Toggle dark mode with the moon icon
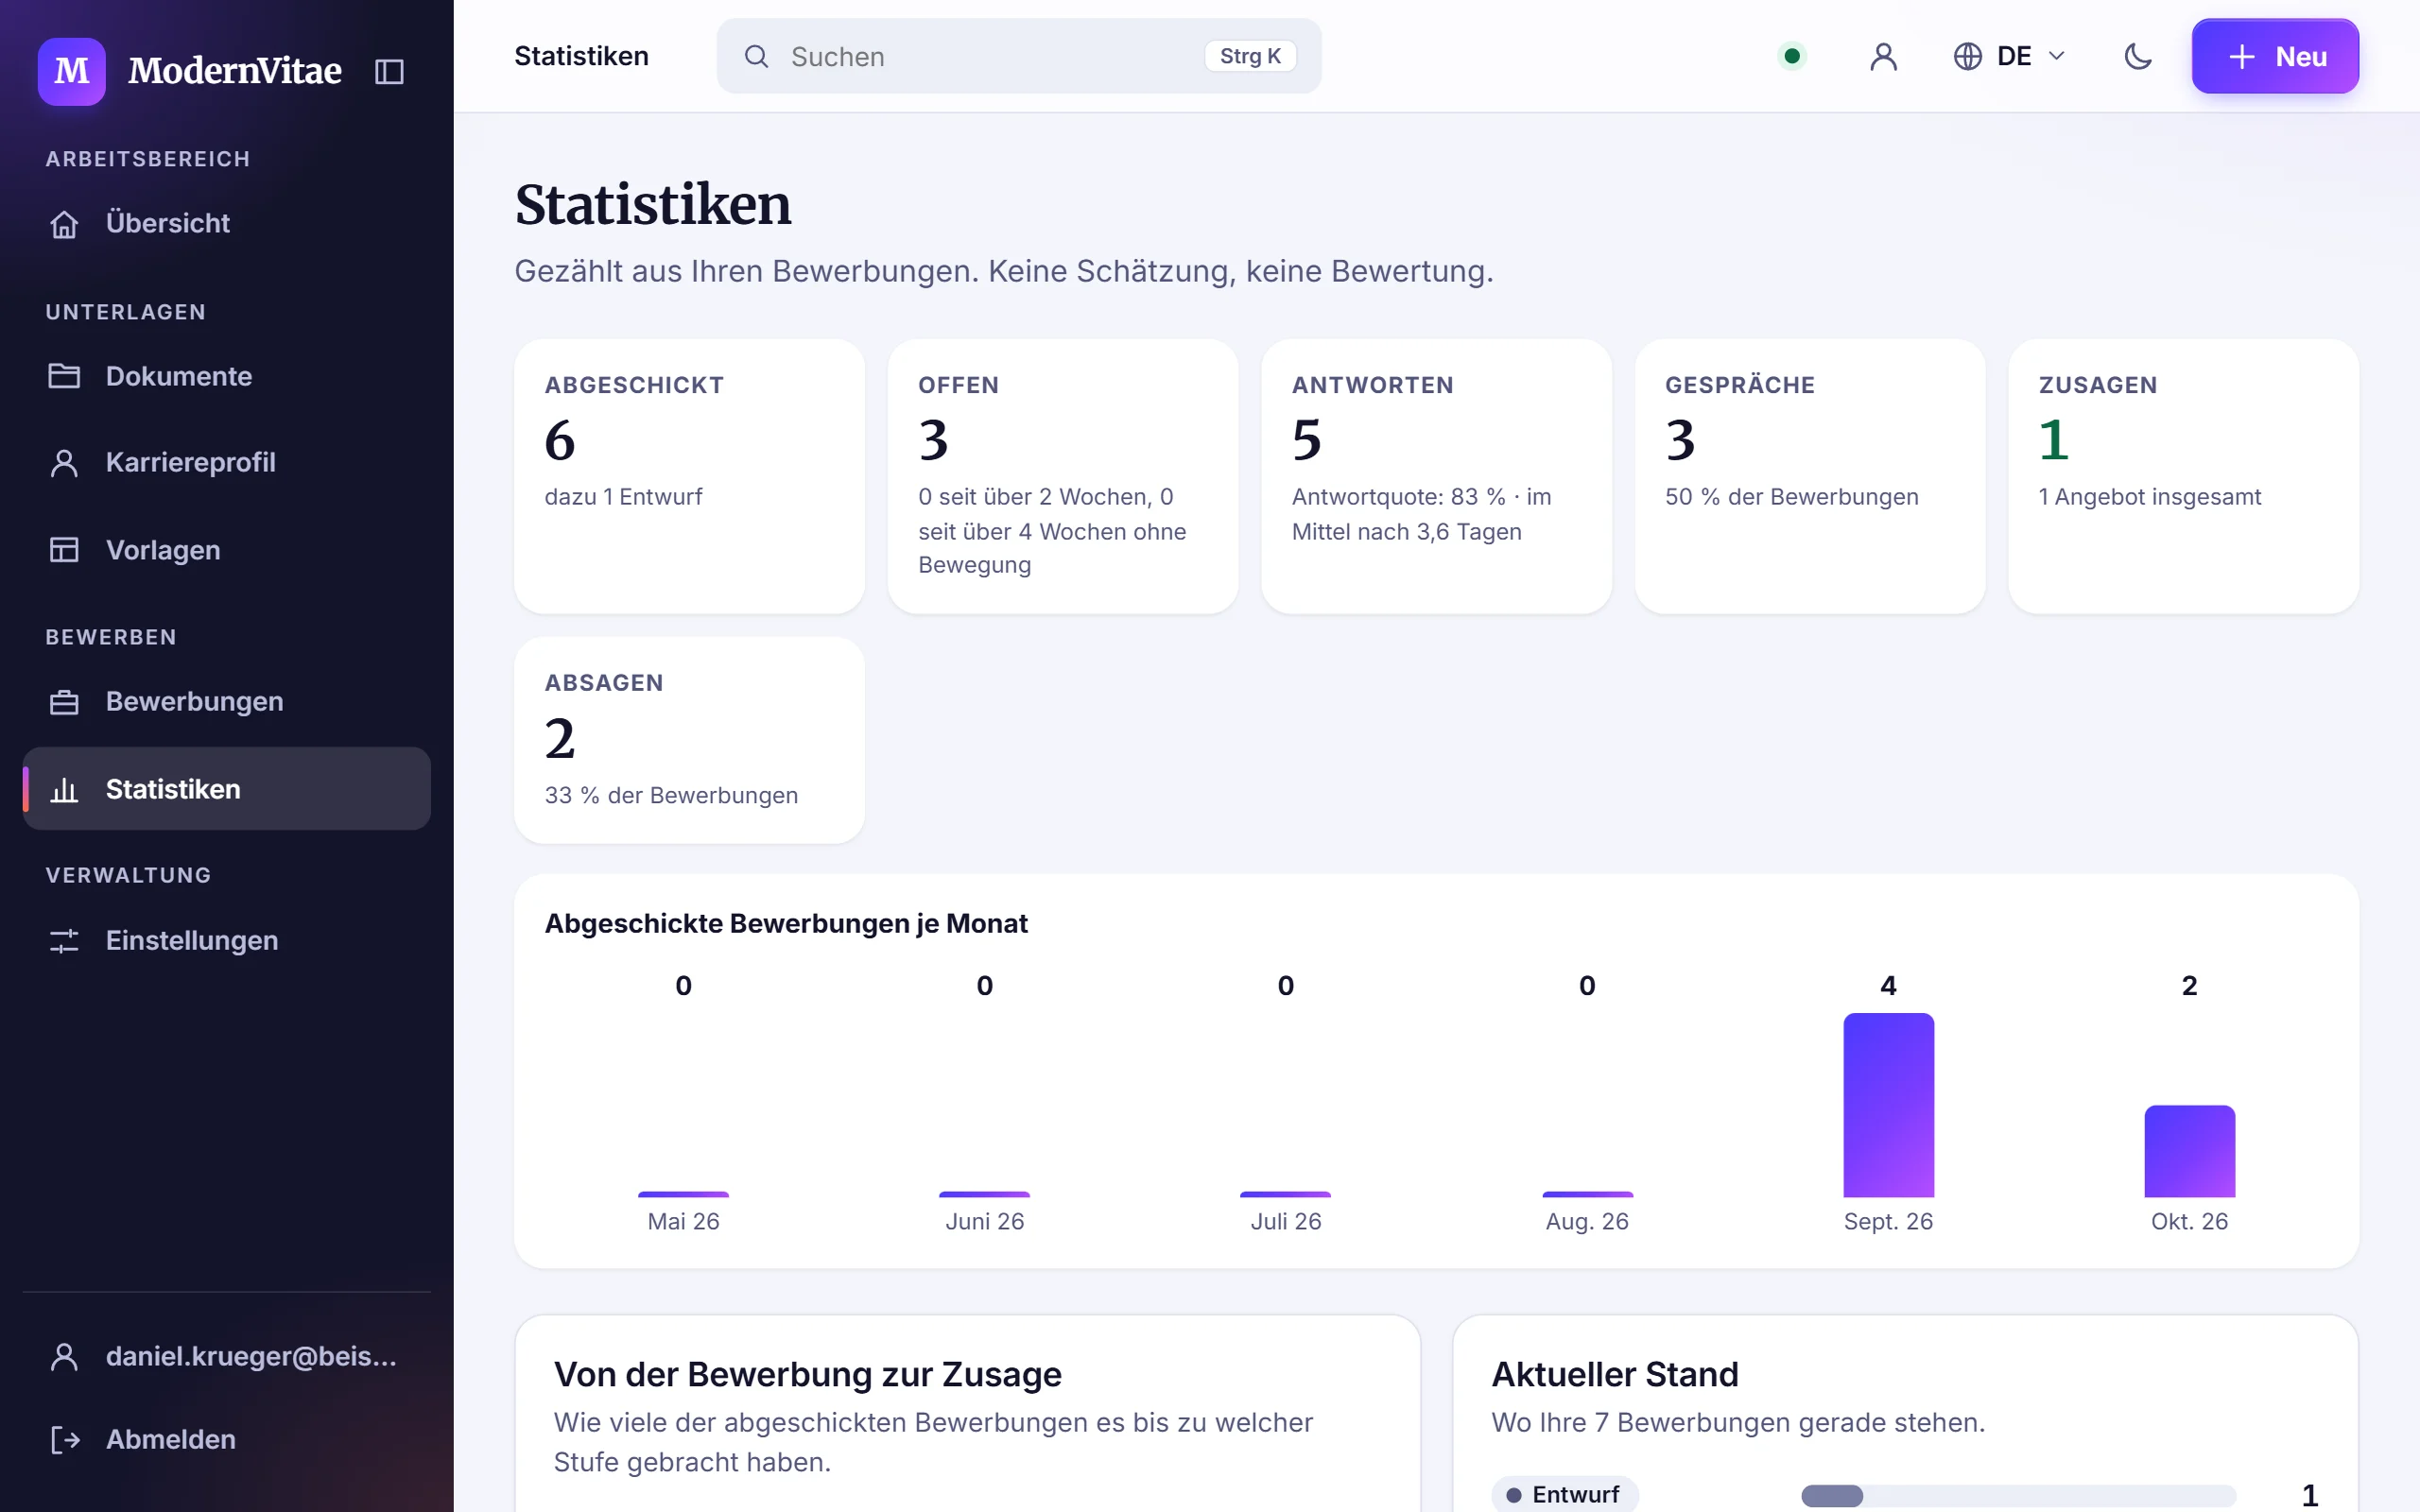Screen dimensions: 2420x1512 tap(2138, 56)
